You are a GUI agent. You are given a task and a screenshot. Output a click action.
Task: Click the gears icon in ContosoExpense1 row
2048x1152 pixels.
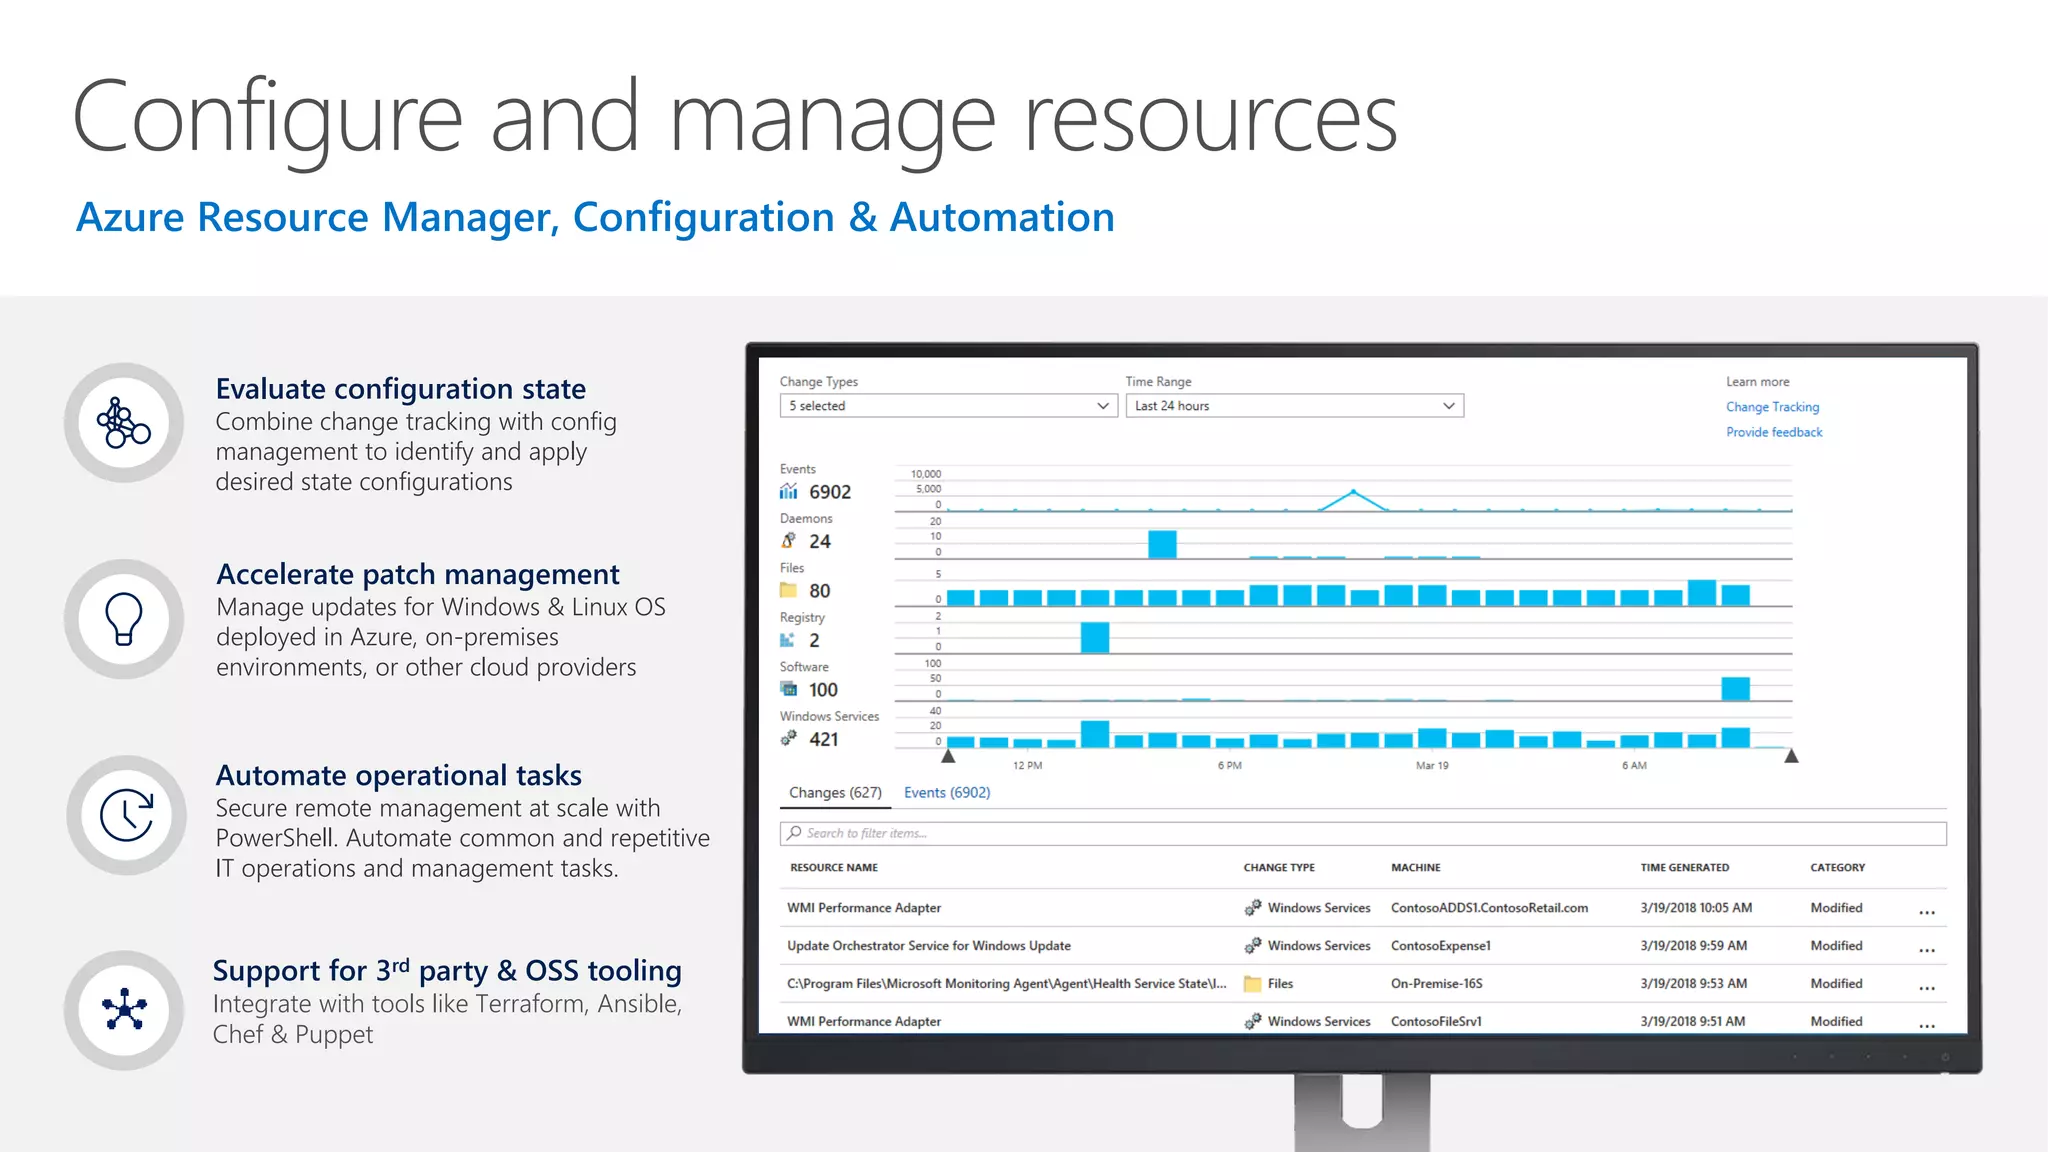(x=1252, y=946)
